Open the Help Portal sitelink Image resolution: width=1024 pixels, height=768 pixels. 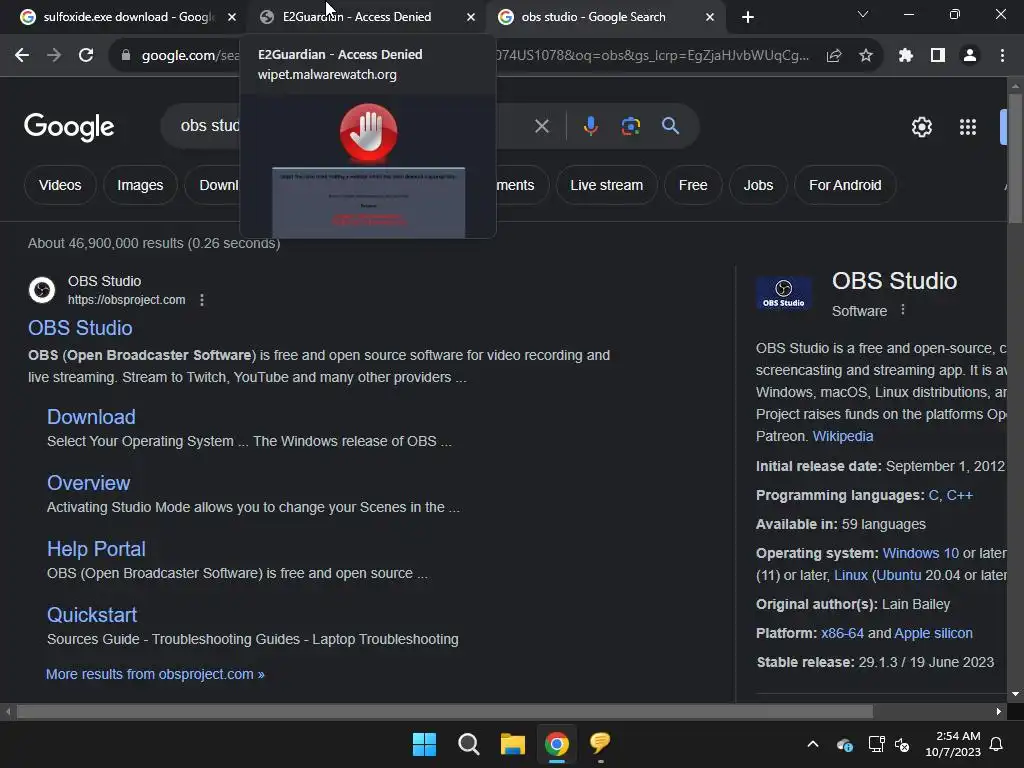[x=97, y=549]
